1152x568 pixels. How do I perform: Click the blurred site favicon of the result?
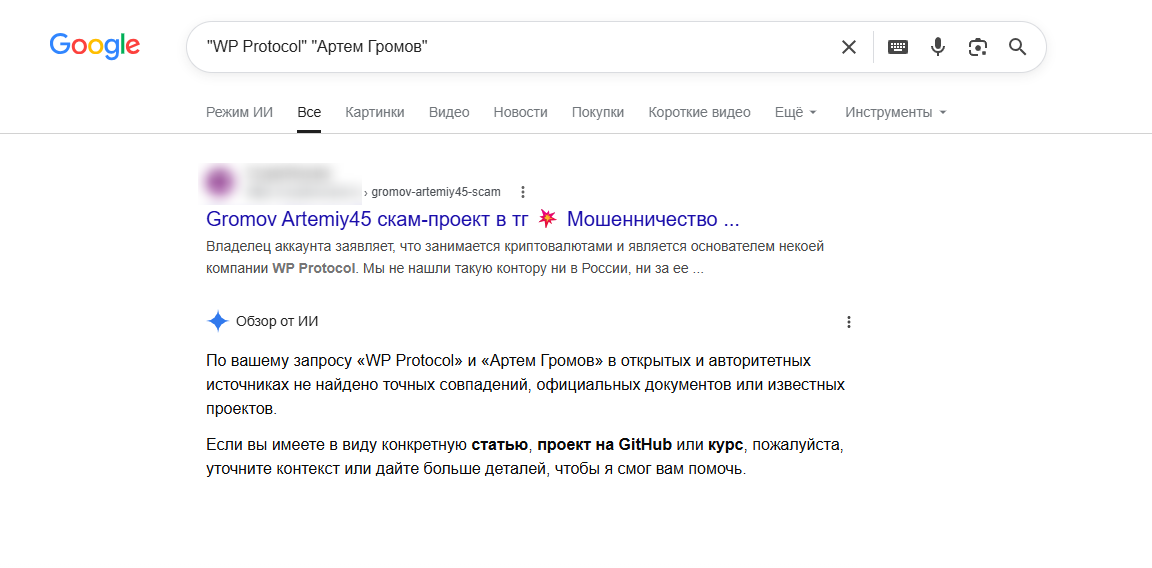(x=220, y=182)
